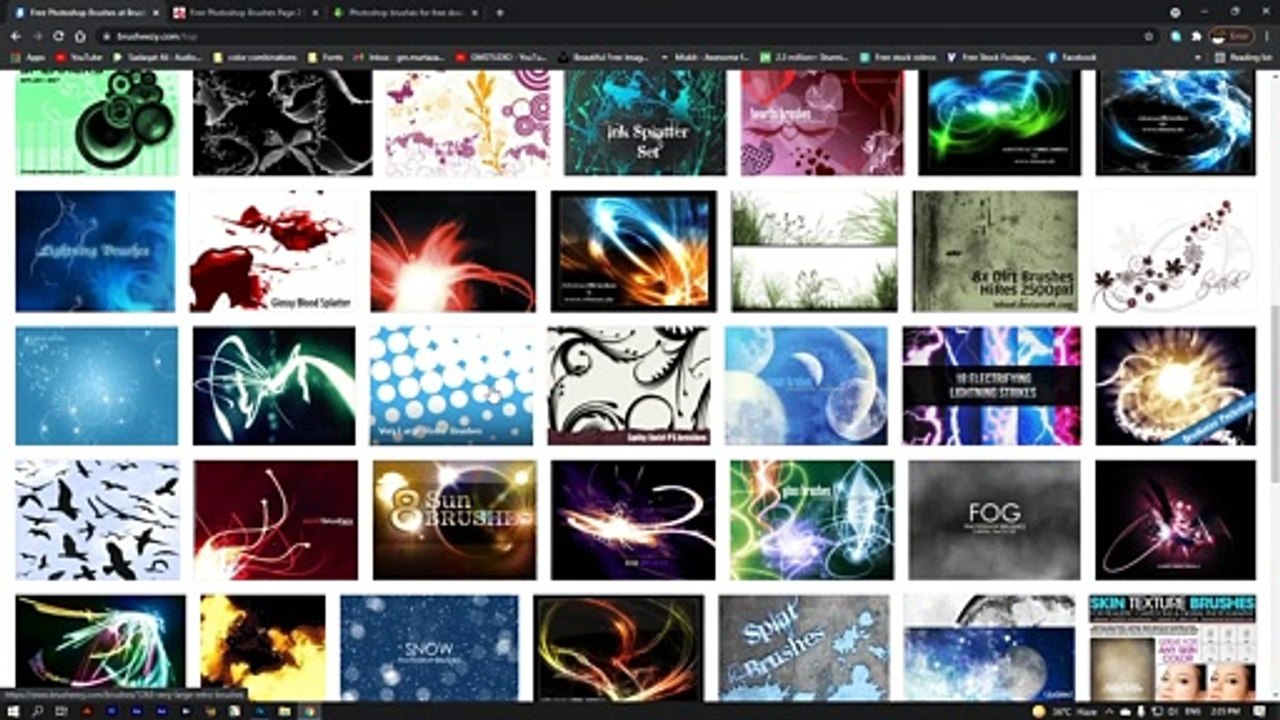Open the 8x Dirt Brushes HiRes thumbnail
The image size is (1280, 720).
click(996, 251)
